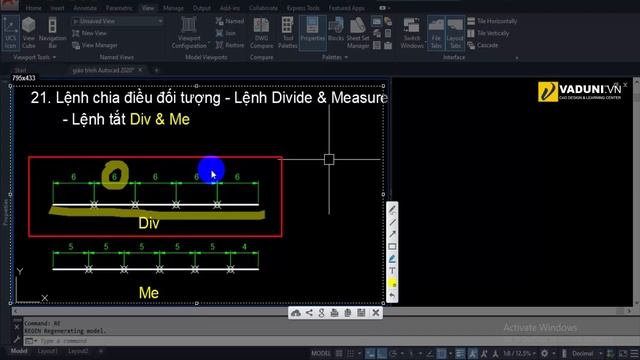Copy the screenshot to clipboard
Screen dimensions: 640x360
click(348, 313)
